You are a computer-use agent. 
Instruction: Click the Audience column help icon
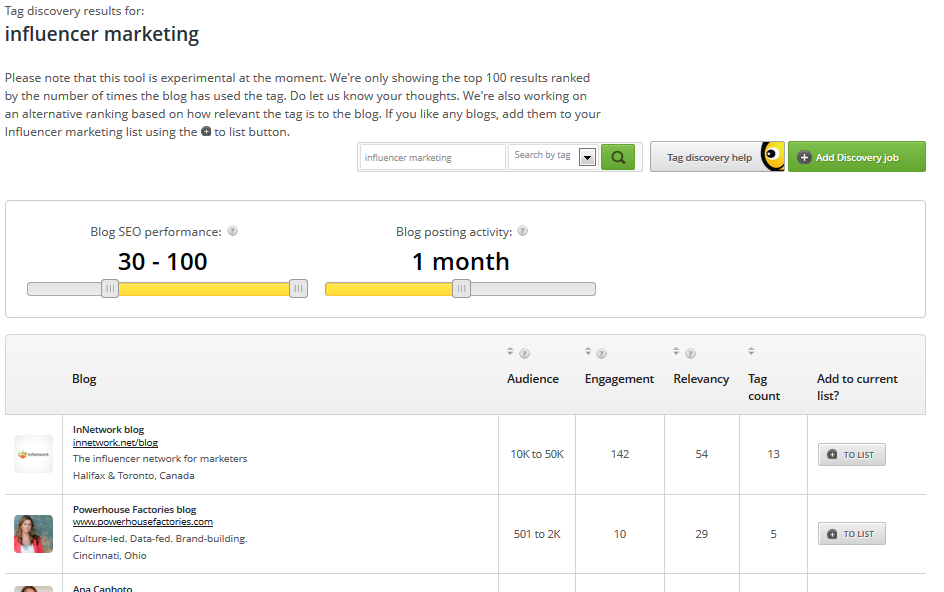[524, 354]
